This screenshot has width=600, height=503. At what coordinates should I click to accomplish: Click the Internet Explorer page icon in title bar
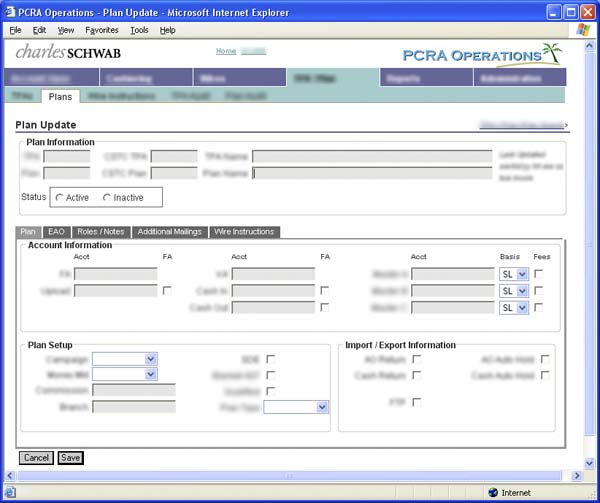click(10, 12)
